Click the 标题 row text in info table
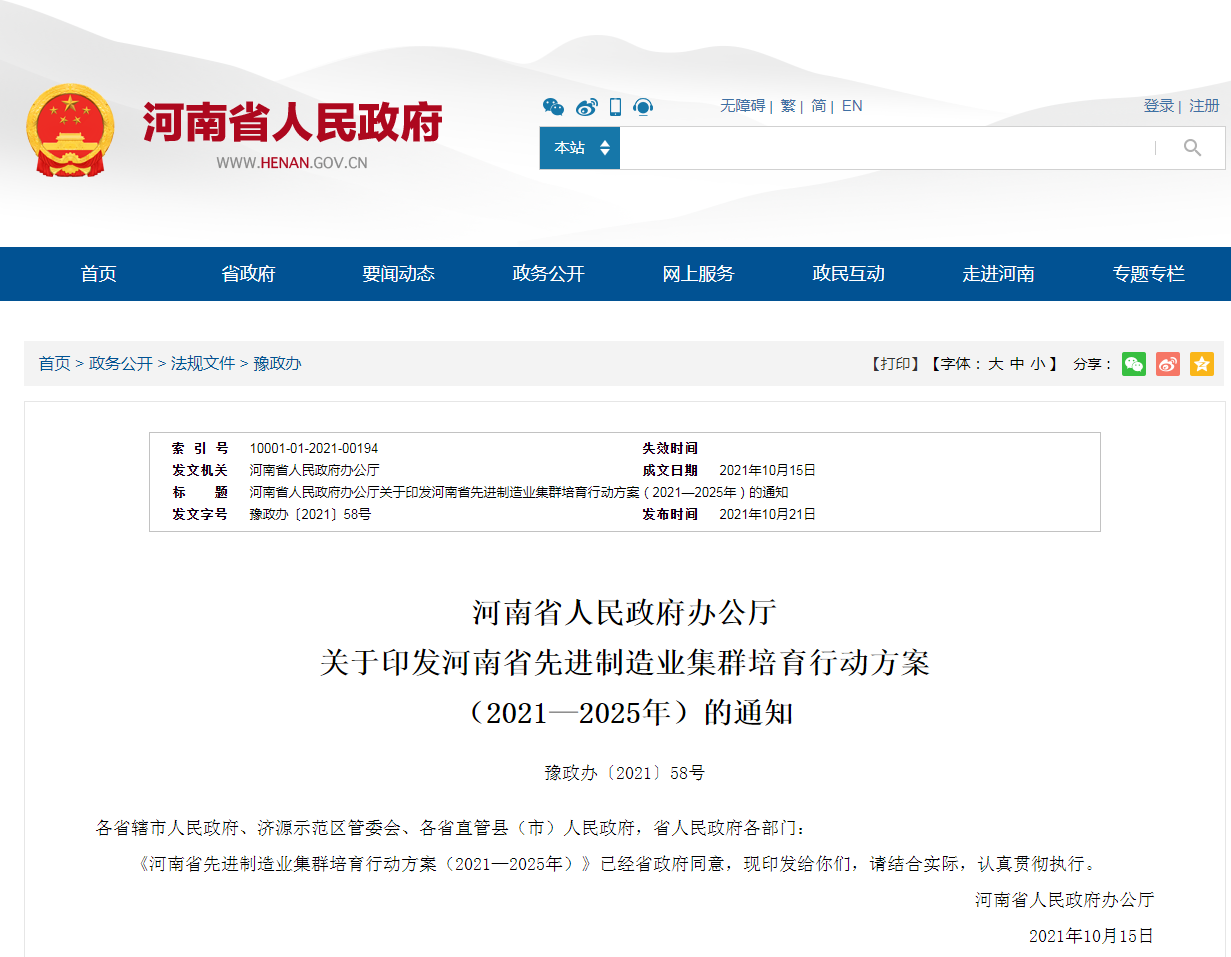The image size is (1231, 957). [519, 493]
